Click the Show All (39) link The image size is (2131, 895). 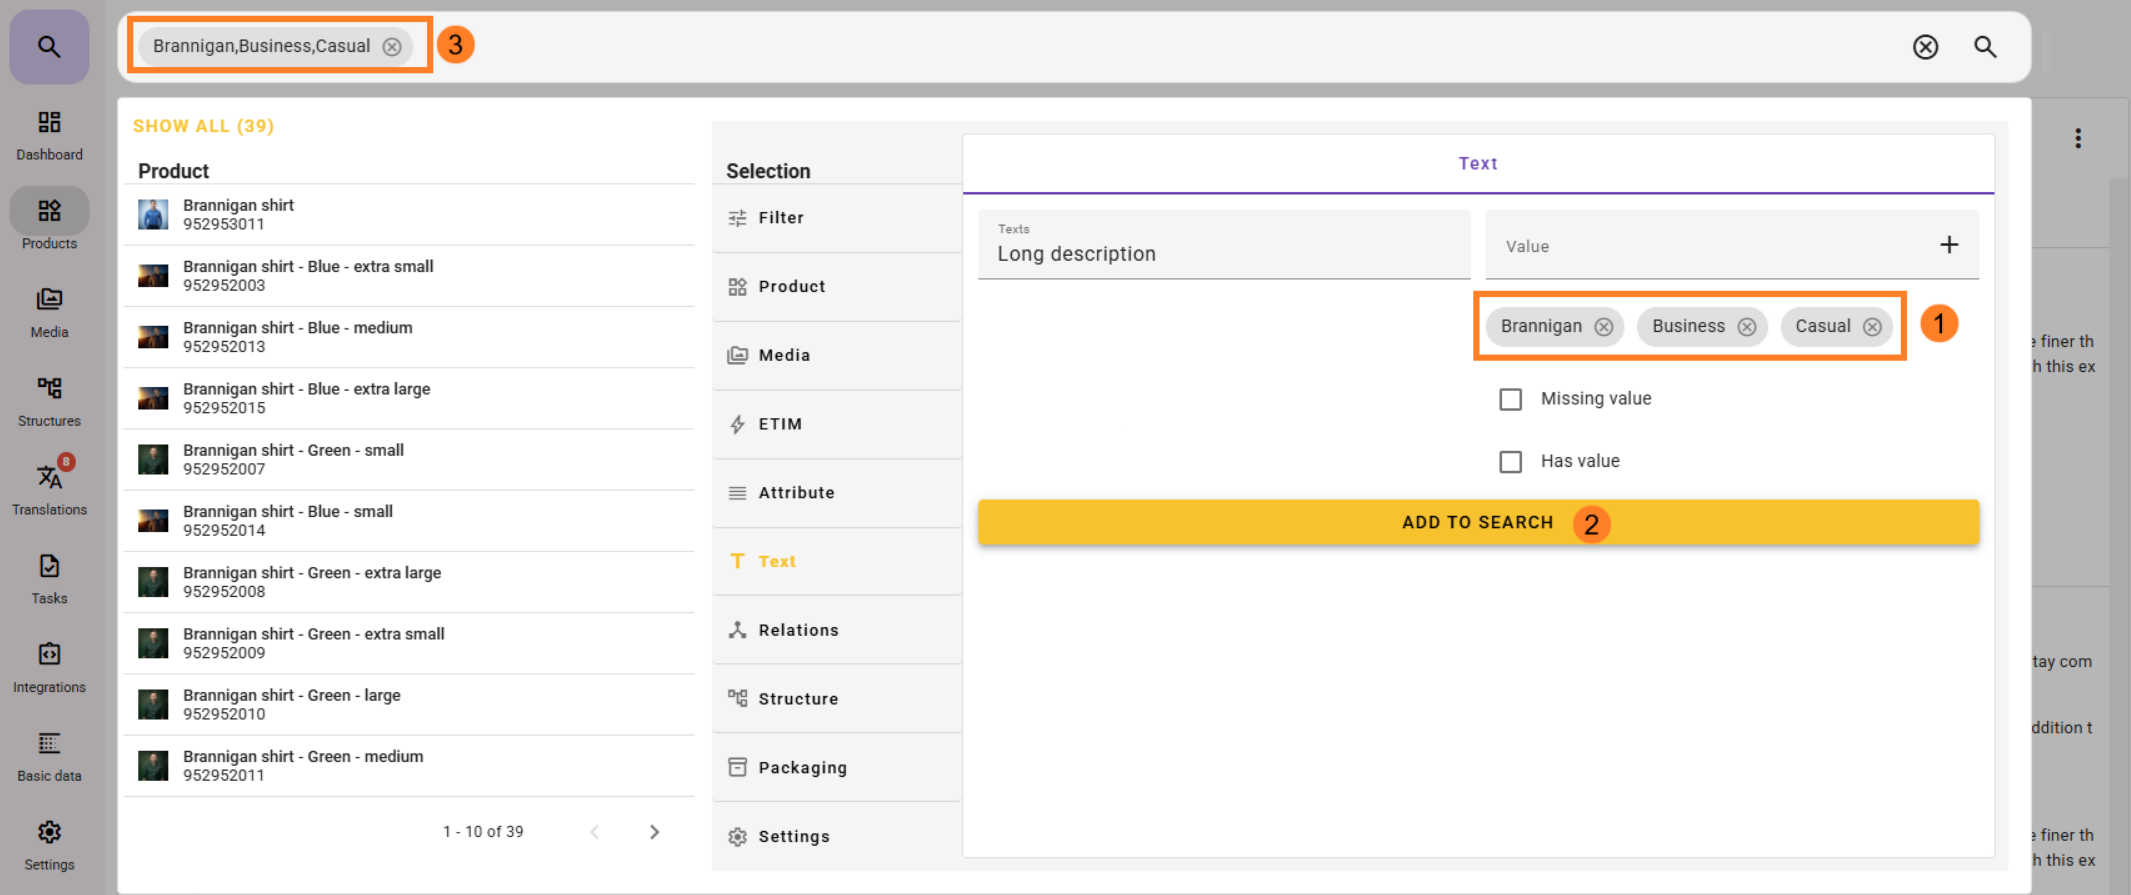click(x=203, y=126)
